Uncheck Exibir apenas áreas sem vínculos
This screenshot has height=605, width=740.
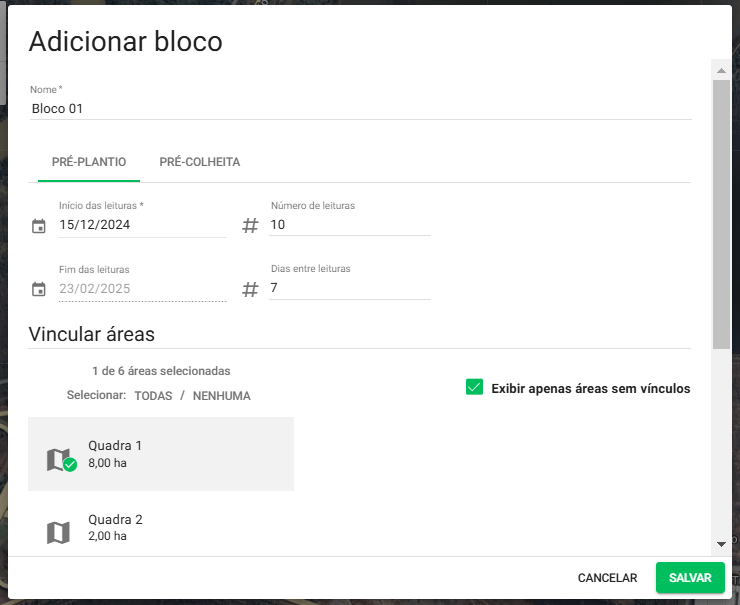[475, 388]
